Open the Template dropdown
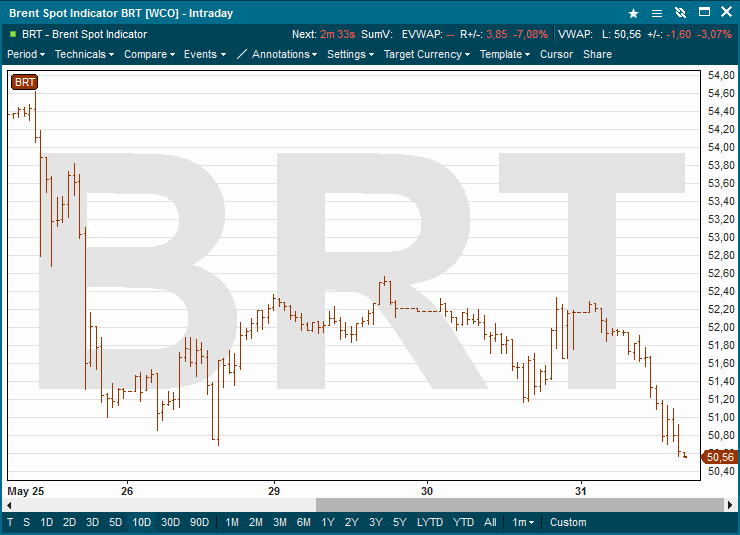Viewport: 740px width, 535px height. [505, 54]
